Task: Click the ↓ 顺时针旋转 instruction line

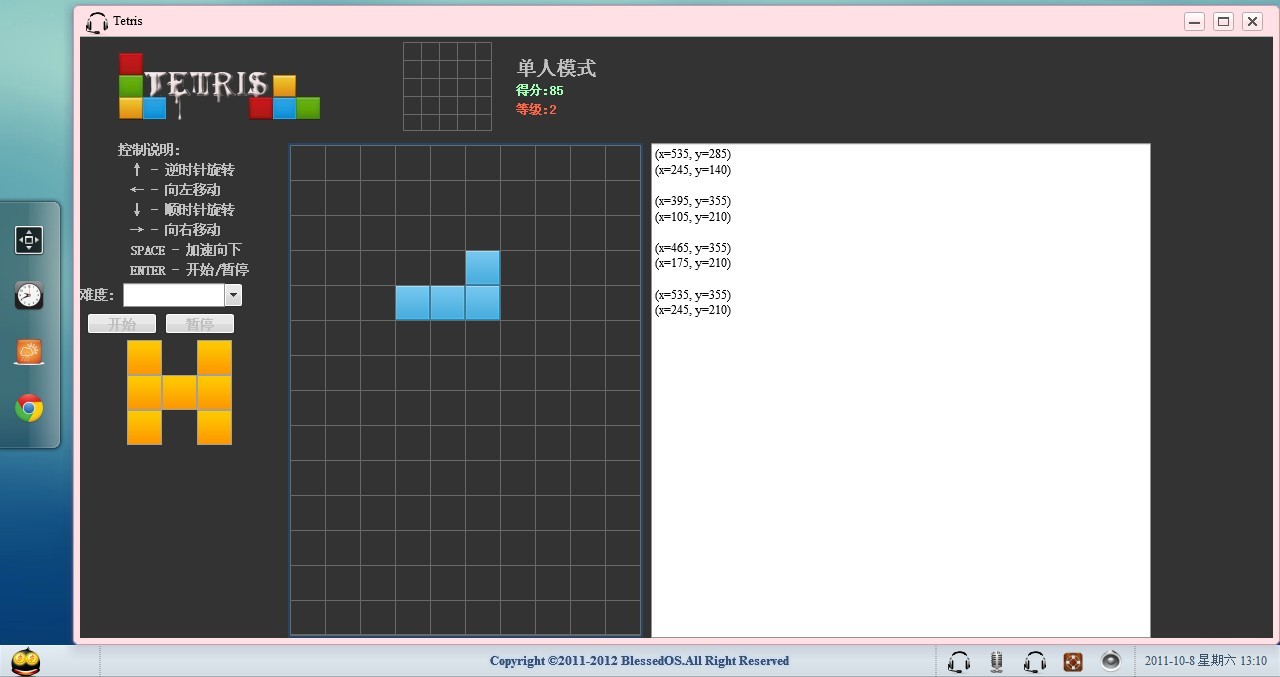Action: [x=183, y=210]
